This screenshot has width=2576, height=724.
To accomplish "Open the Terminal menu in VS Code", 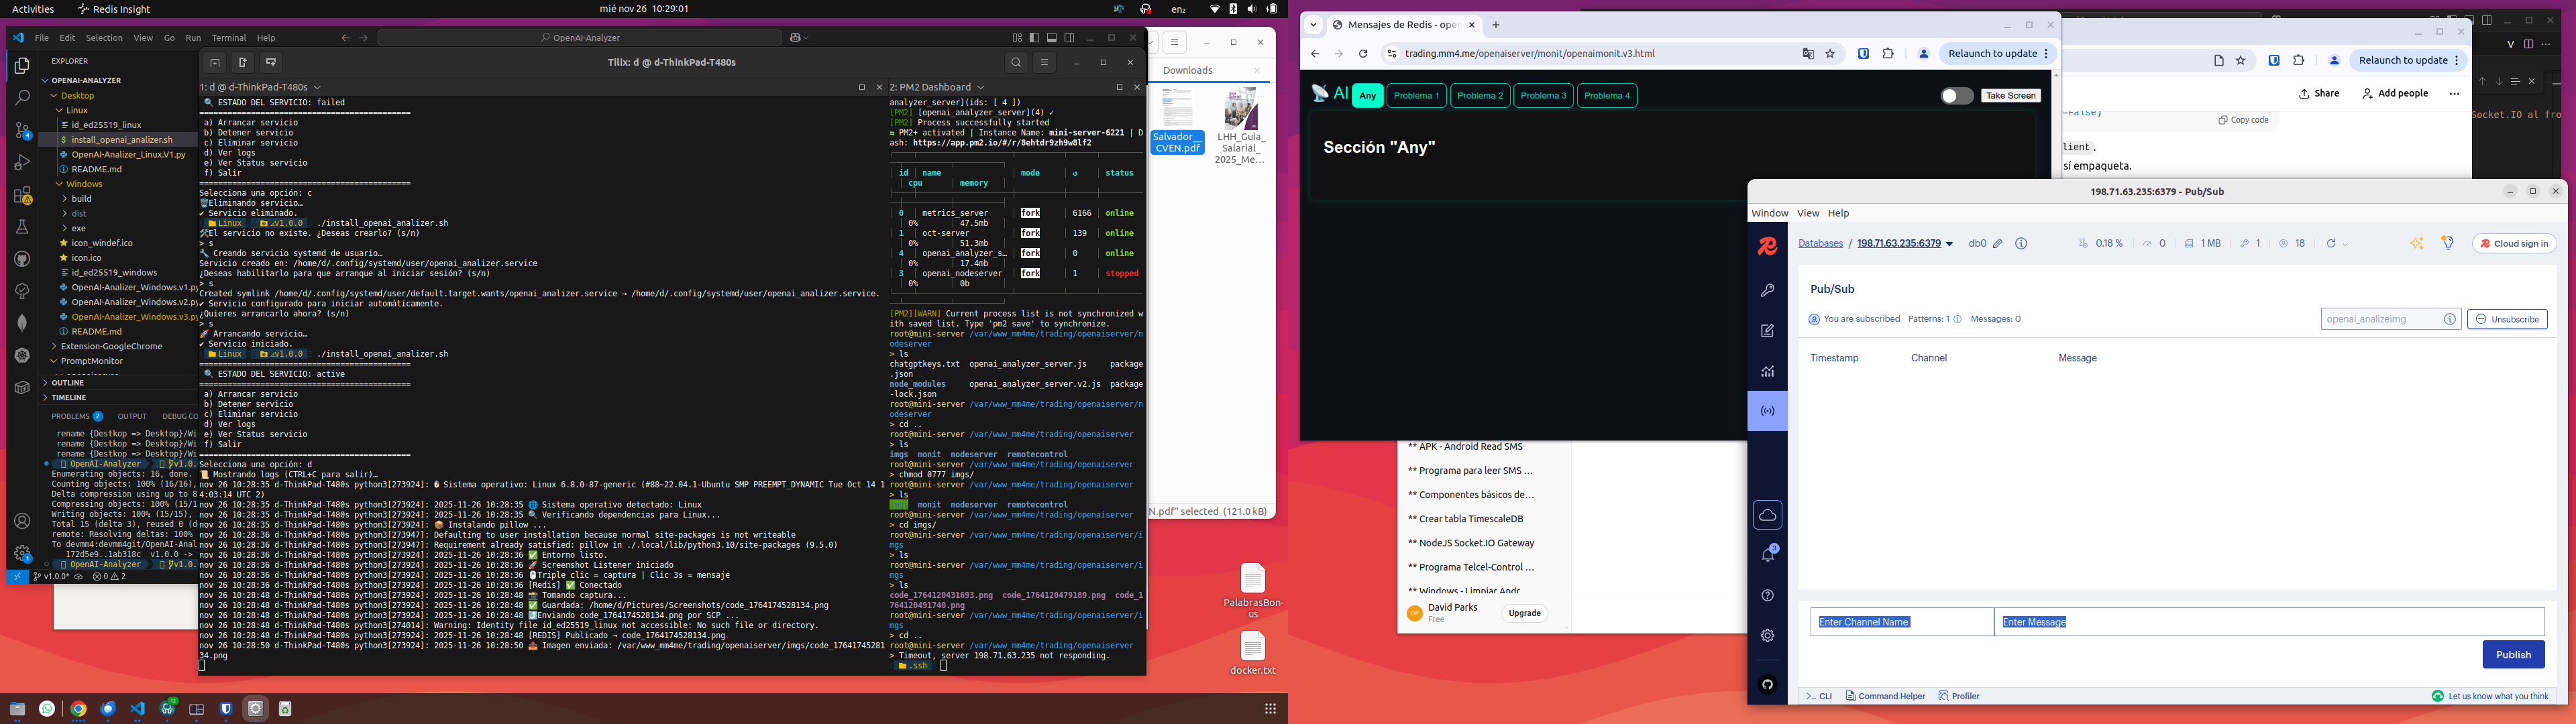I will point(228,38).
